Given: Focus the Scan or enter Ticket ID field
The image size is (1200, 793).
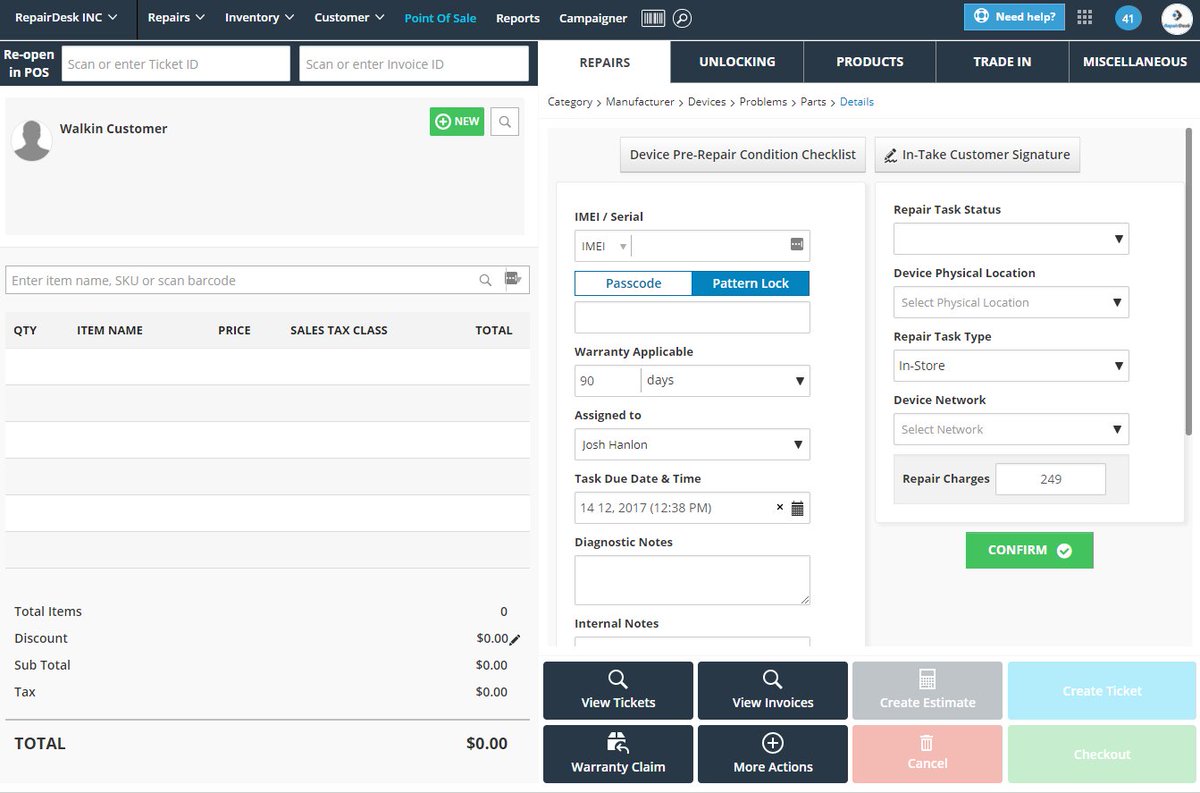Looking at the screenshot, I should tap(176, 64).
